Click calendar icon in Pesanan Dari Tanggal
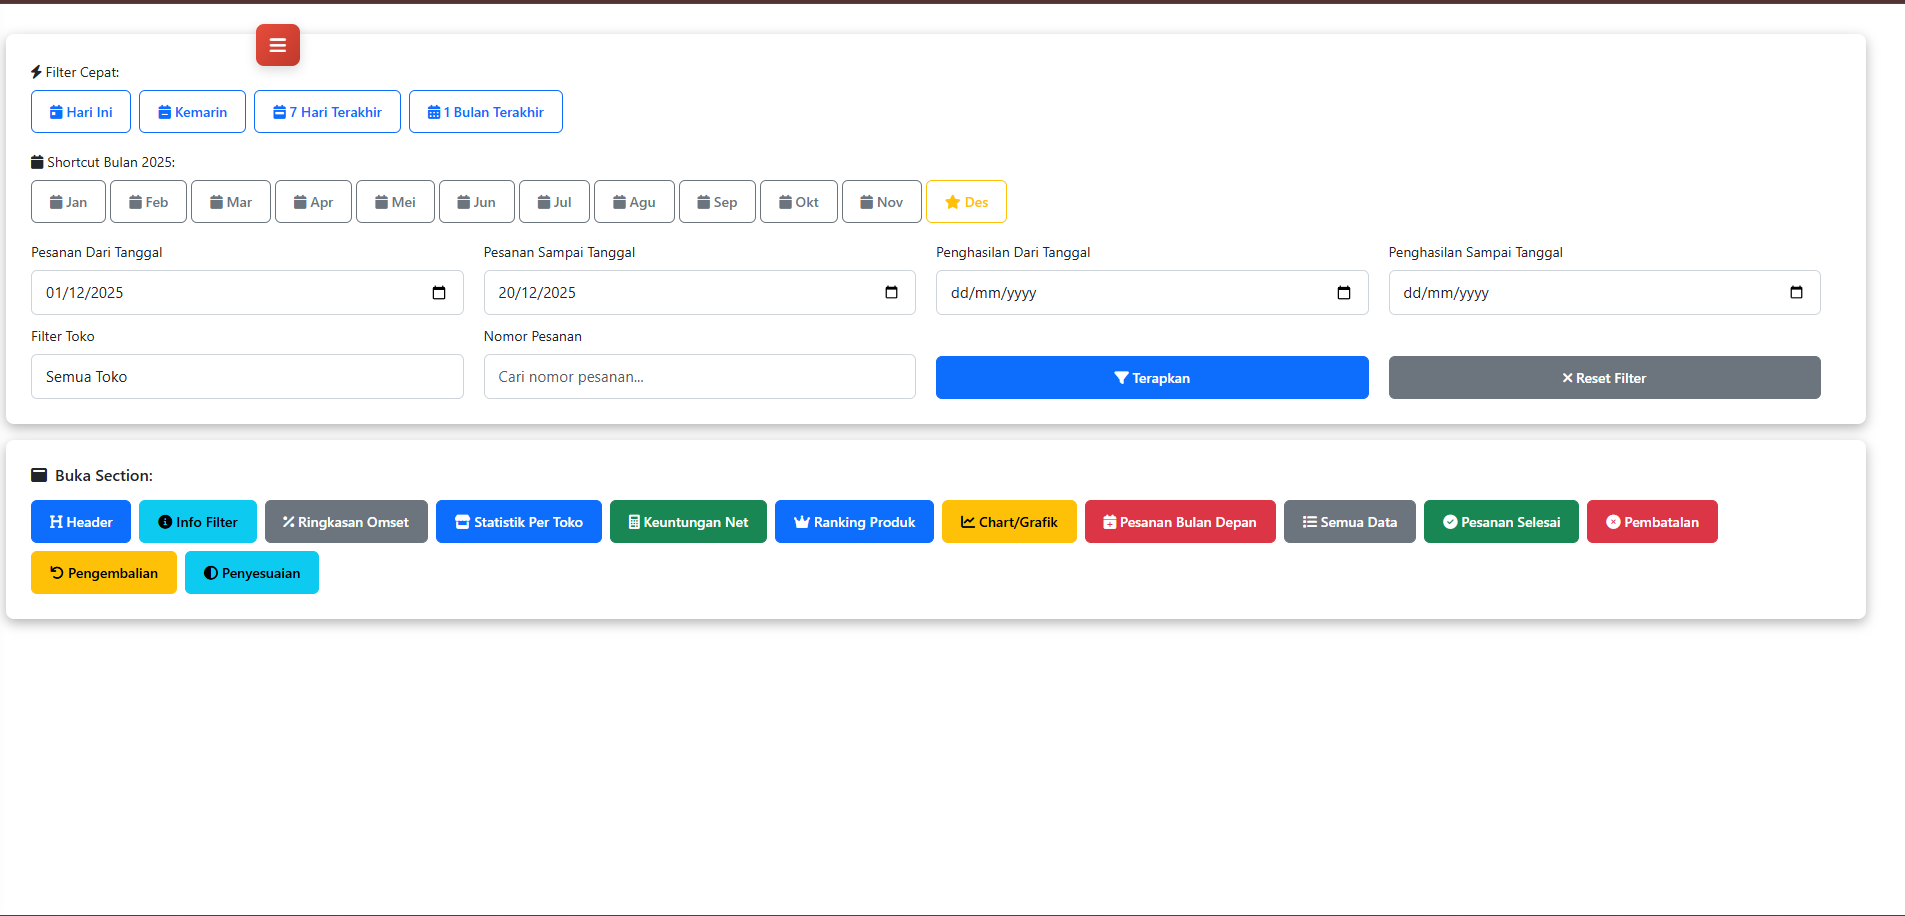This screenshot has width=1905, height=916. click(x=438, y=293)
